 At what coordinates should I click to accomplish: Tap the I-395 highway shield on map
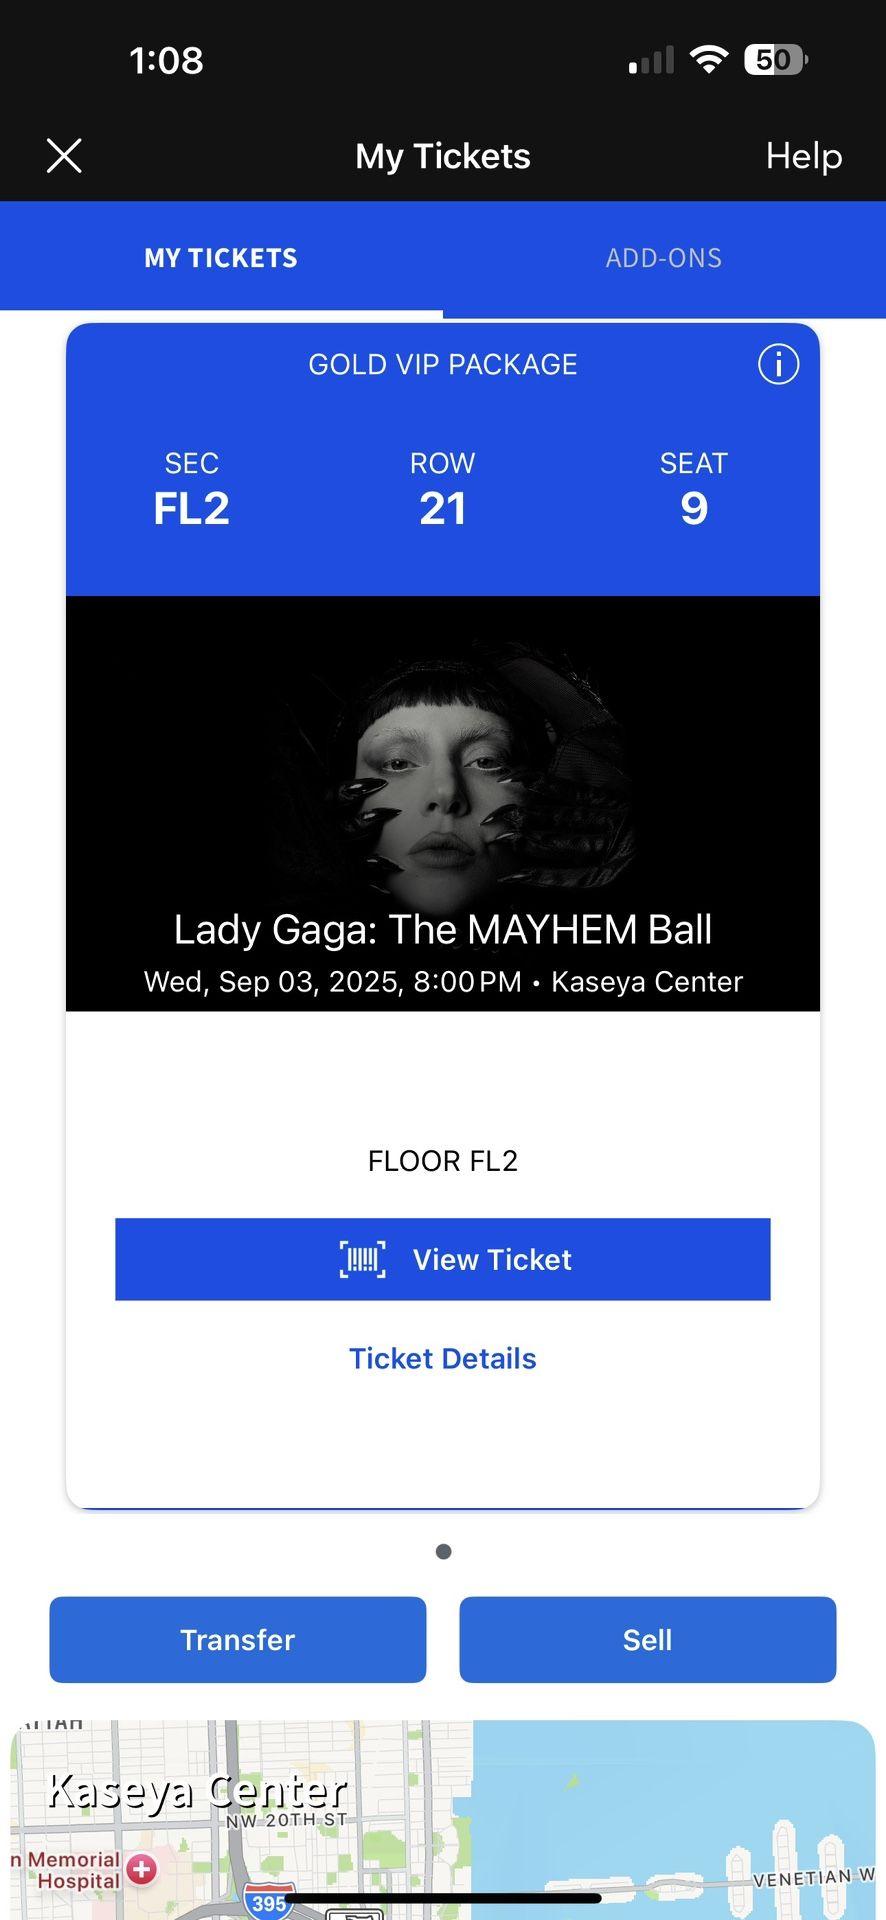click(268, 1901)
